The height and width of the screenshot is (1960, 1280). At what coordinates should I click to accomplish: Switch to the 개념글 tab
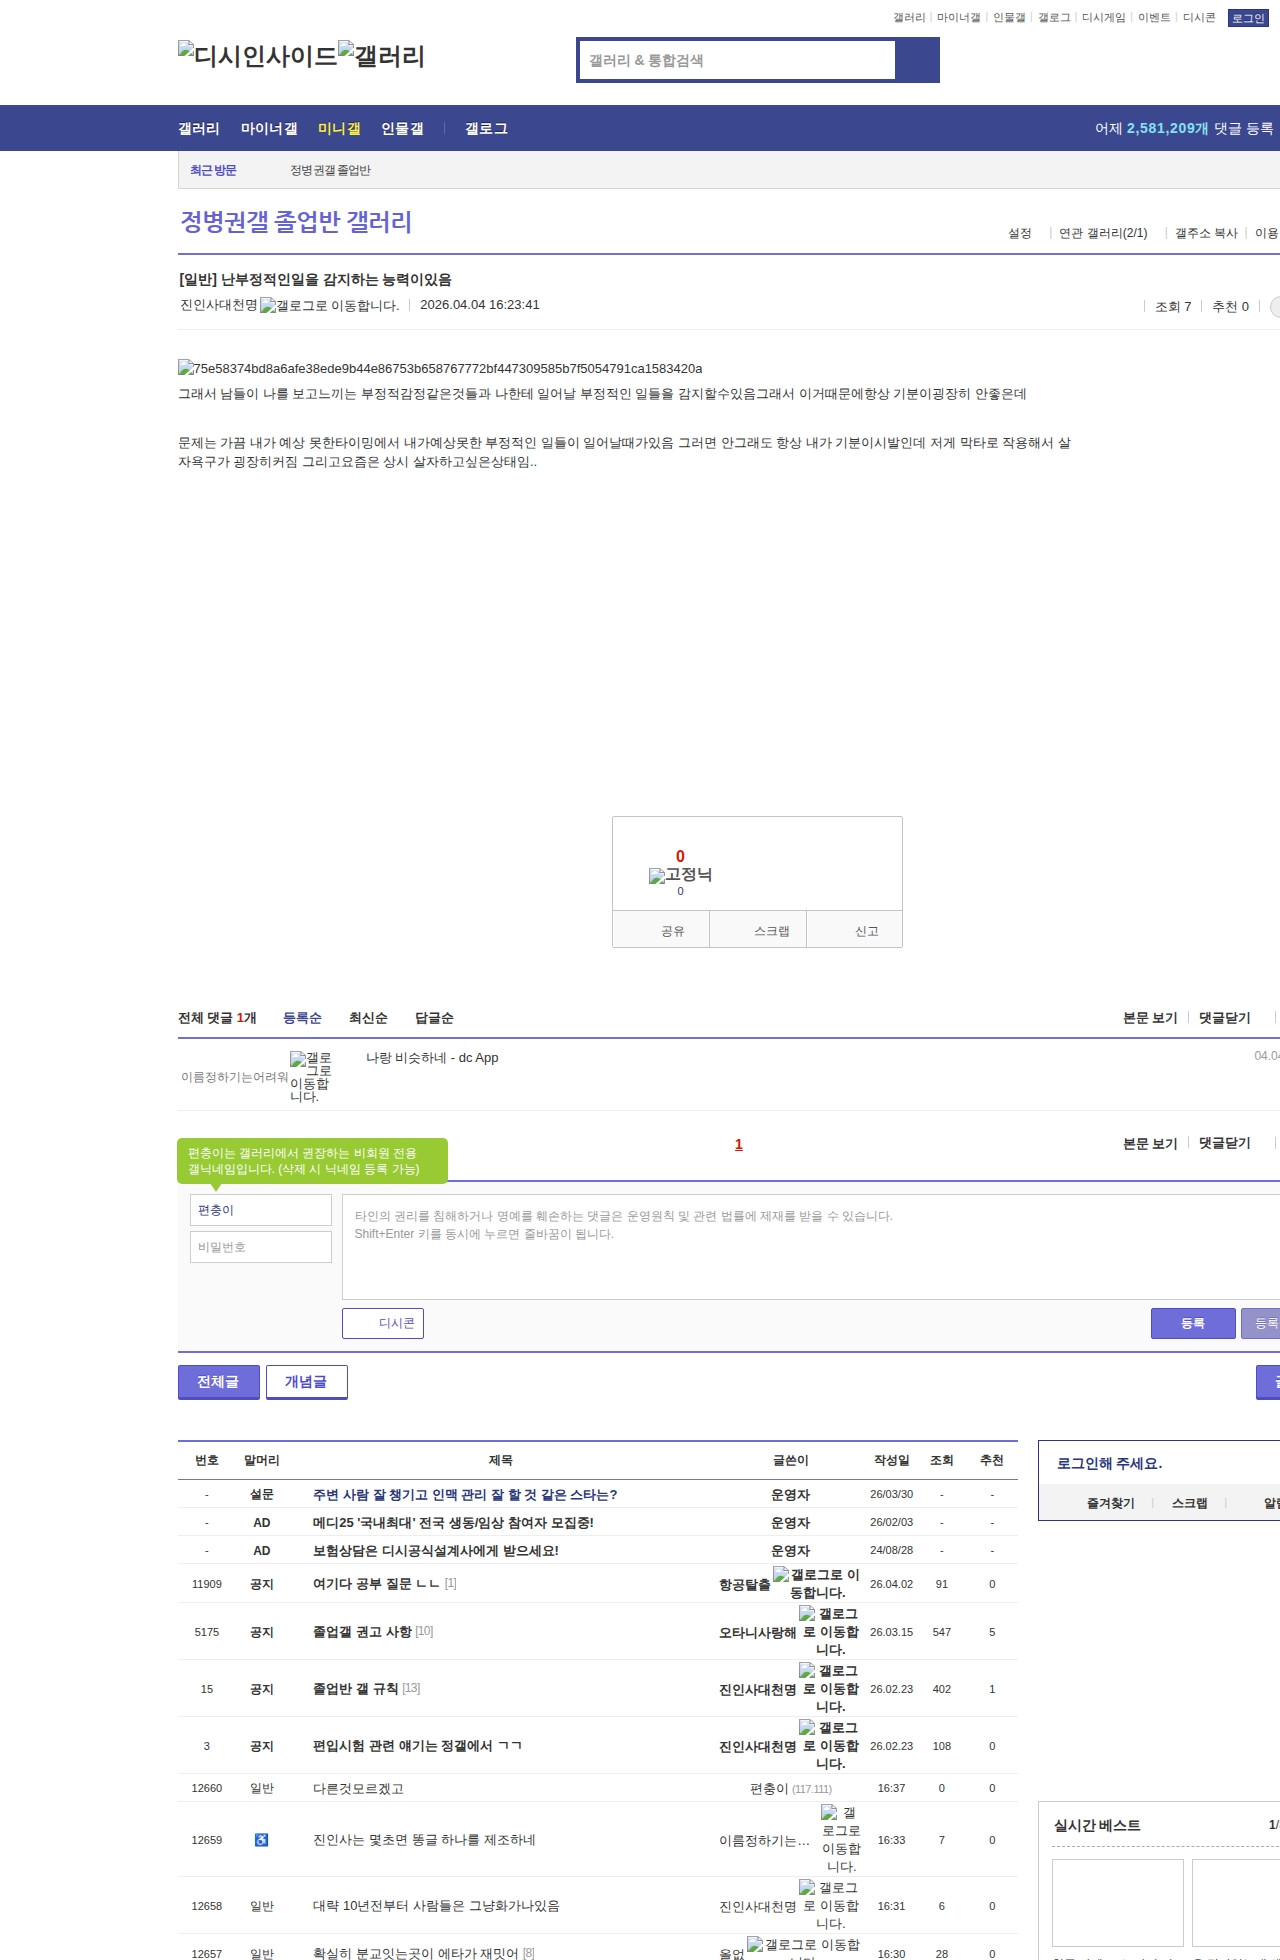(306, 1382)
